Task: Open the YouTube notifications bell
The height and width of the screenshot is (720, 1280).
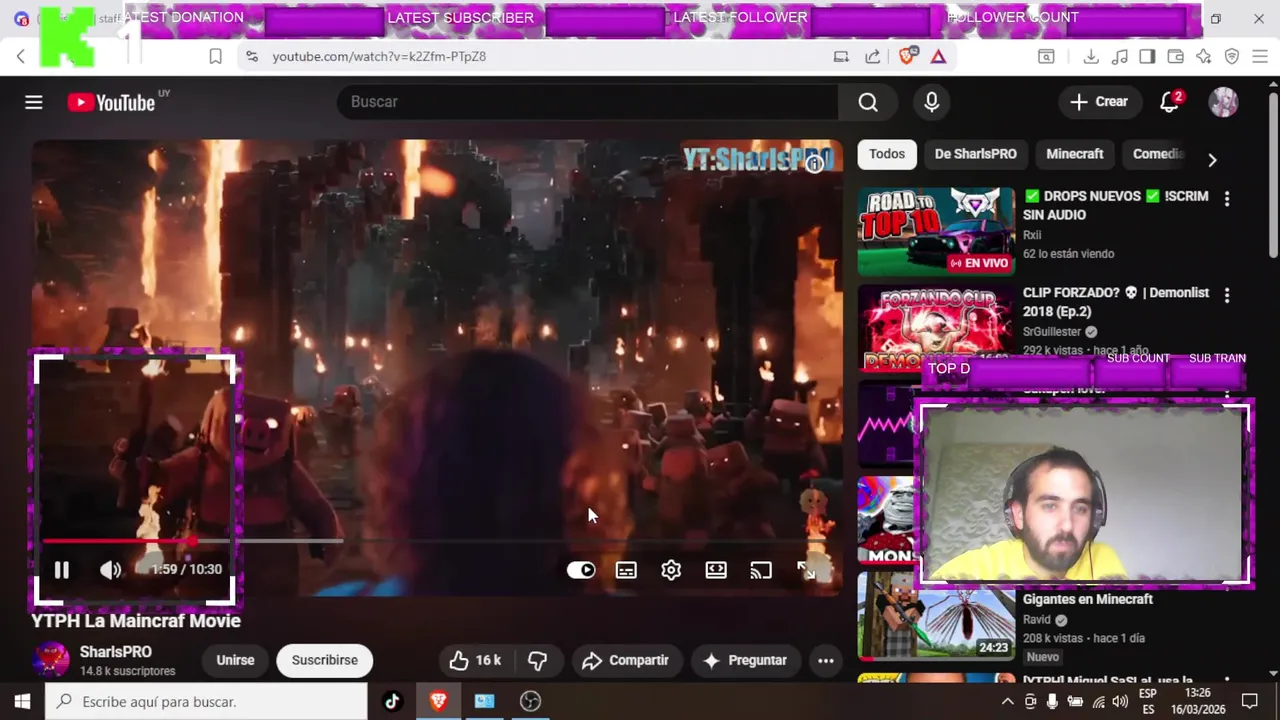Action: pos(1169,102)
